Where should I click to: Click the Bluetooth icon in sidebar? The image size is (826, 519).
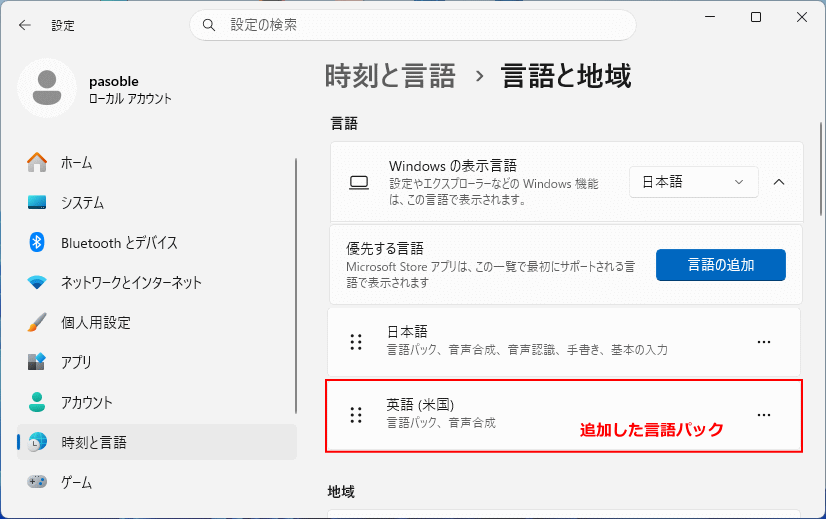coord(37,242)
